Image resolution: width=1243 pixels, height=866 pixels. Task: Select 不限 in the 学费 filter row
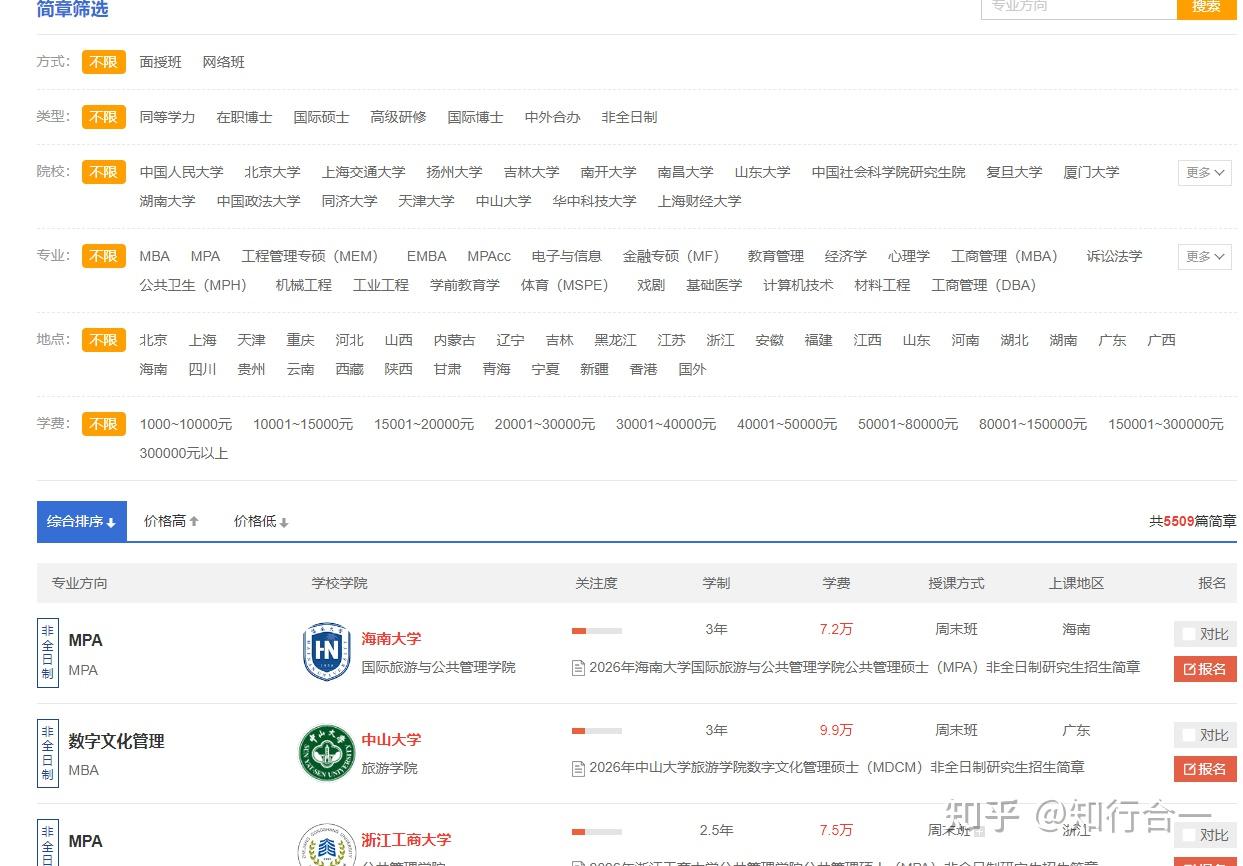pos(103,423)
